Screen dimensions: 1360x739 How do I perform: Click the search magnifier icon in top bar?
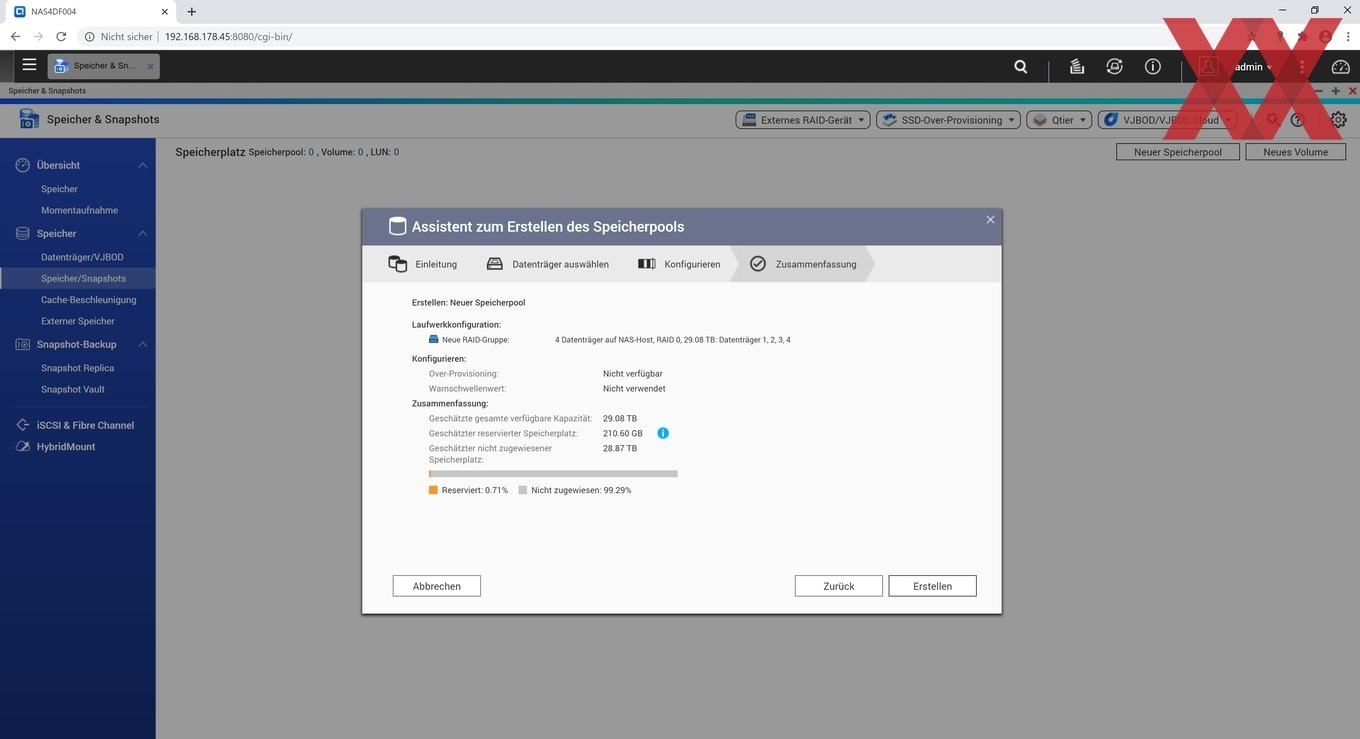pos(1020,66)
